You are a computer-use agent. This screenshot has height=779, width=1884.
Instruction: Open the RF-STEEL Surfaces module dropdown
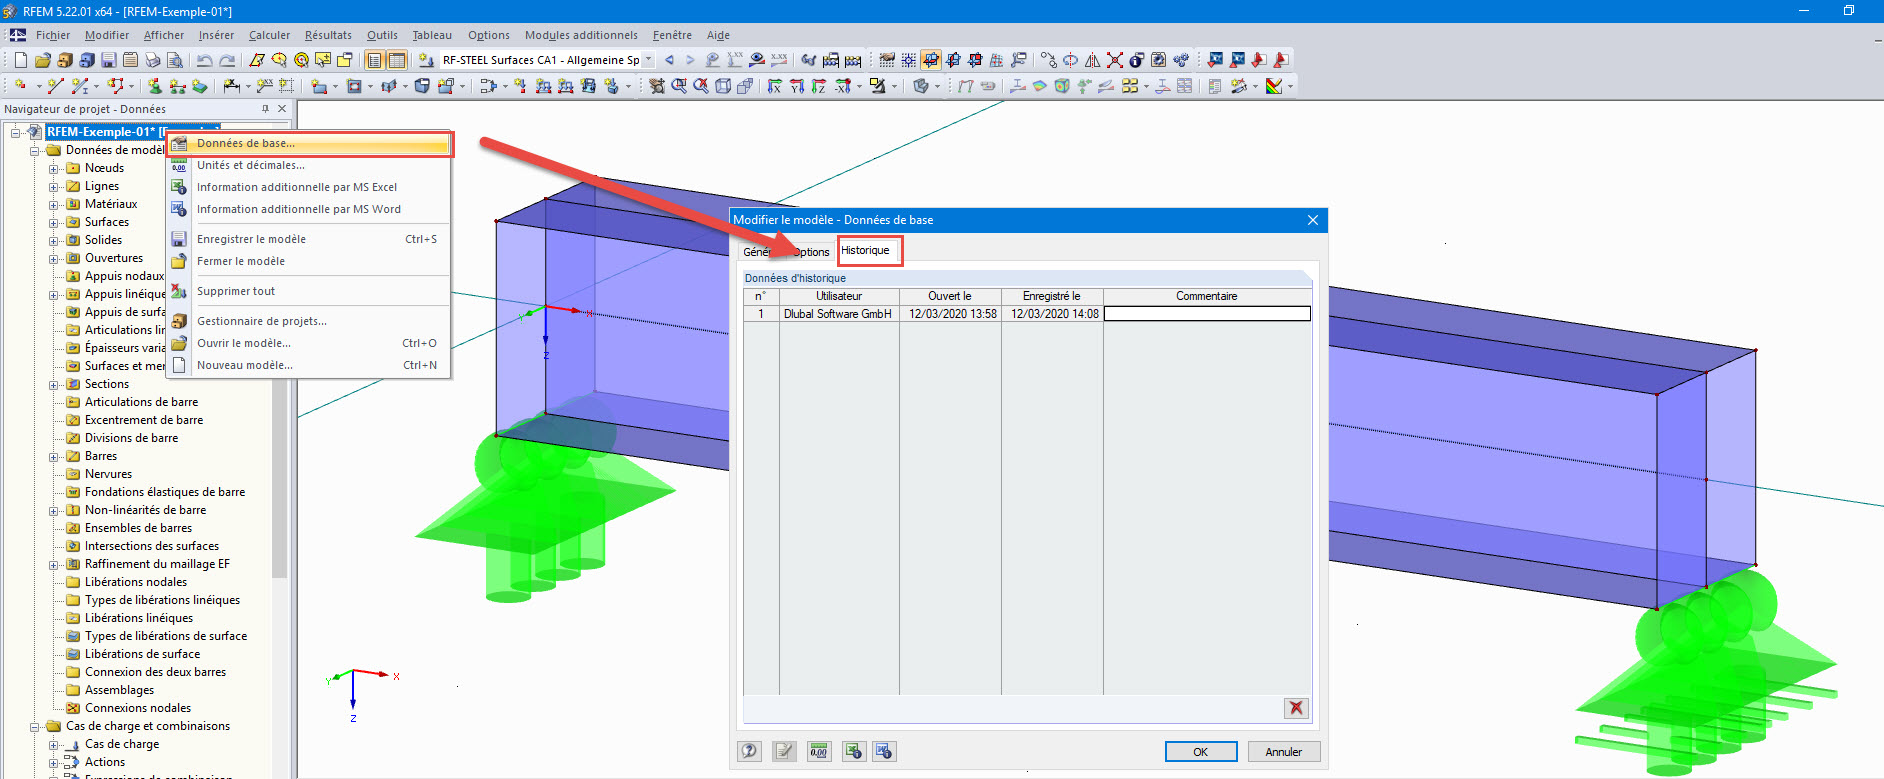(649, 60)
